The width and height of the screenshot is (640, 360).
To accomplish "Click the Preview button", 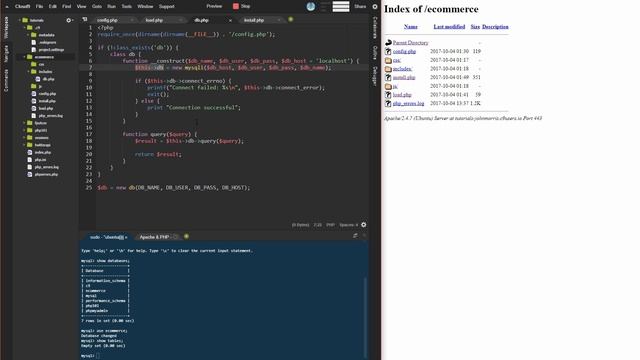I will coord(214,6).
